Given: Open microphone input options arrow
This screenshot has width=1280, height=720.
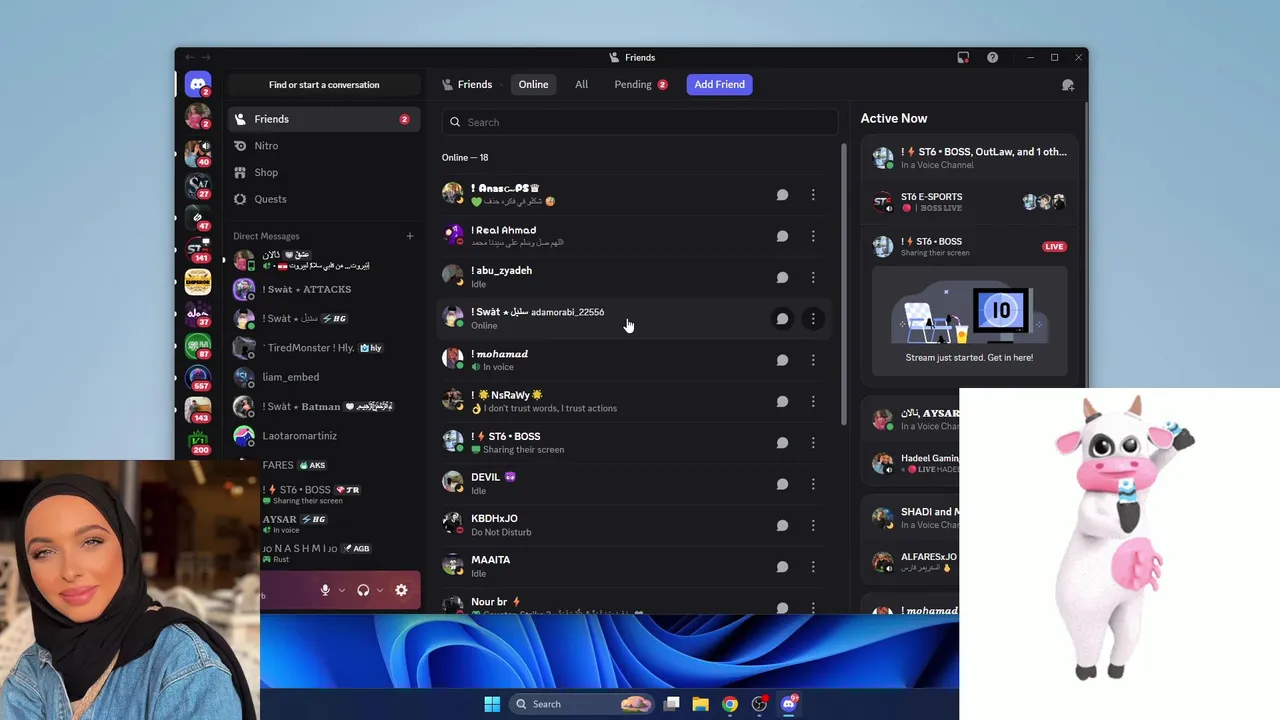Looking at the screenshot, I should tap(342, 590).
